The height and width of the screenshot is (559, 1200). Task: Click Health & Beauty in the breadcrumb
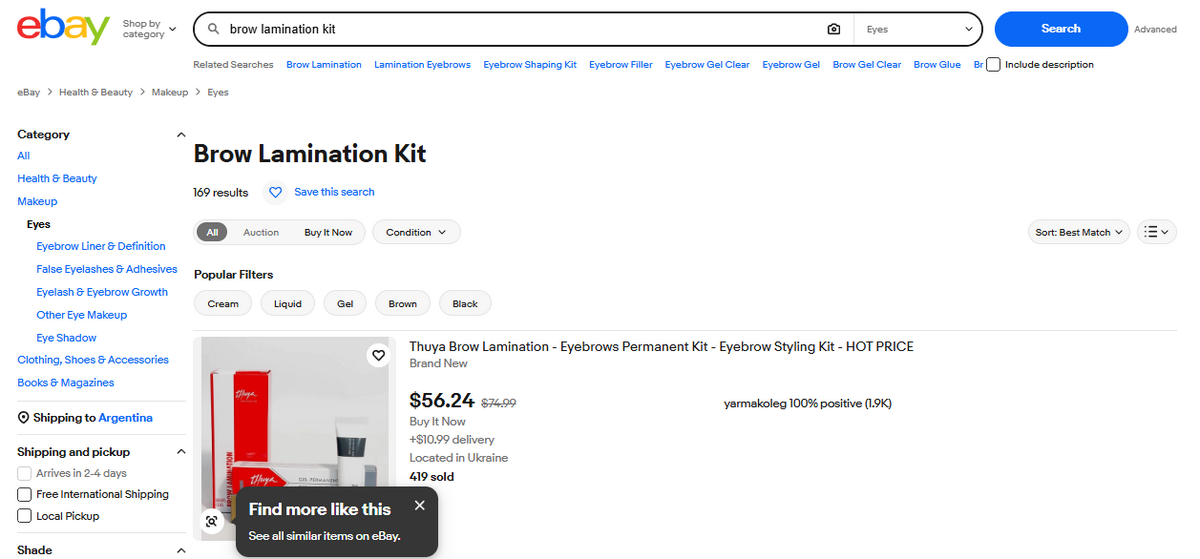96,92
